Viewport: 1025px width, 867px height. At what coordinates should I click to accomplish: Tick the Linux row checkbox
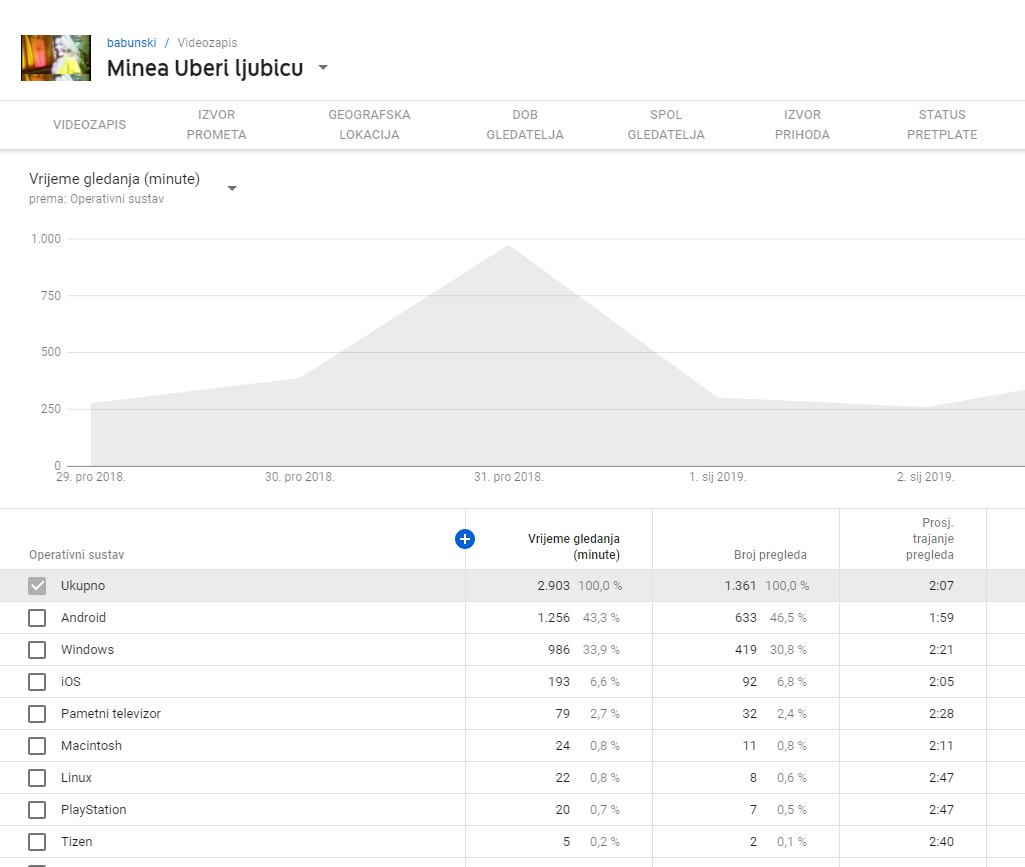pyautogui.click(x=37, y=778)
